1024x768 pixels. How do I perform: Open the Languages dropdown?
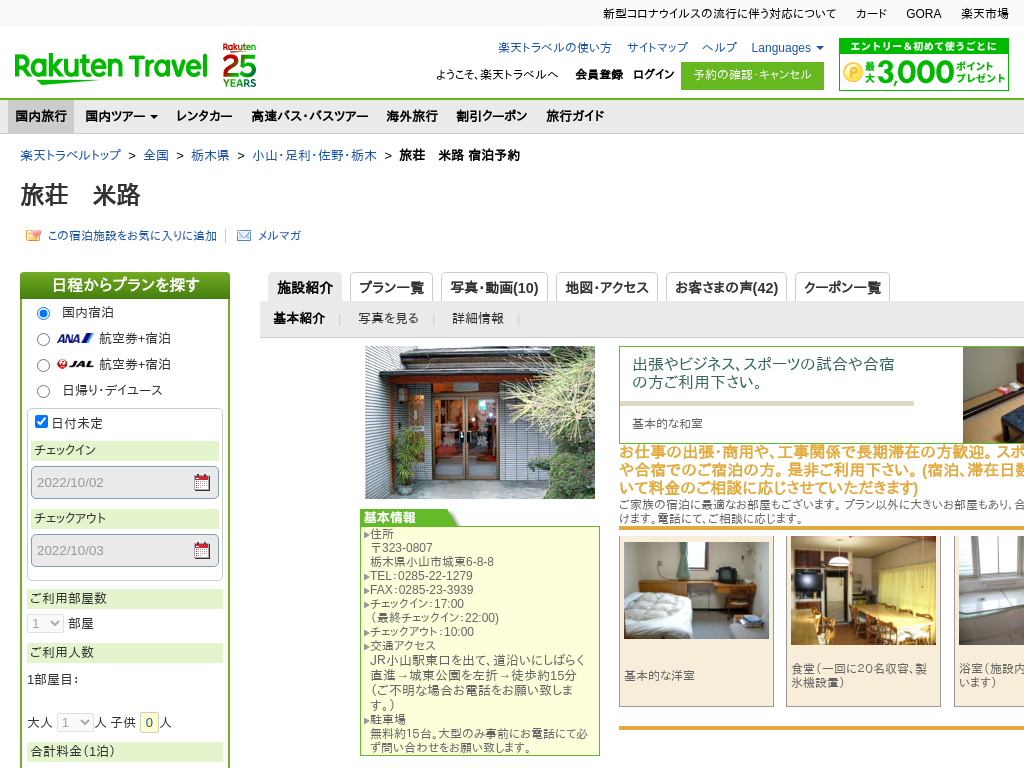coord(787,48)
